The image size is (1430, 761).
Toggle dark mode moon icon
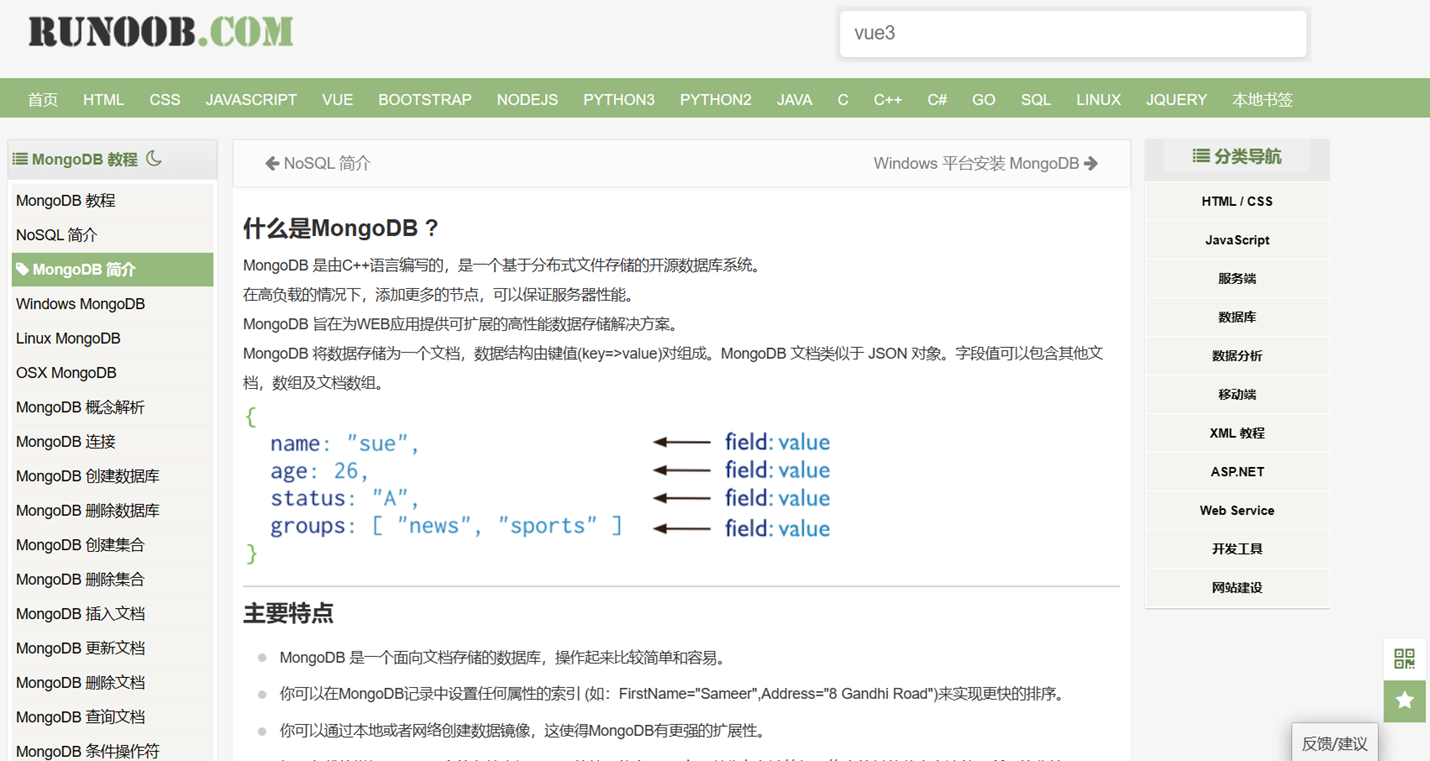(154, 158)
